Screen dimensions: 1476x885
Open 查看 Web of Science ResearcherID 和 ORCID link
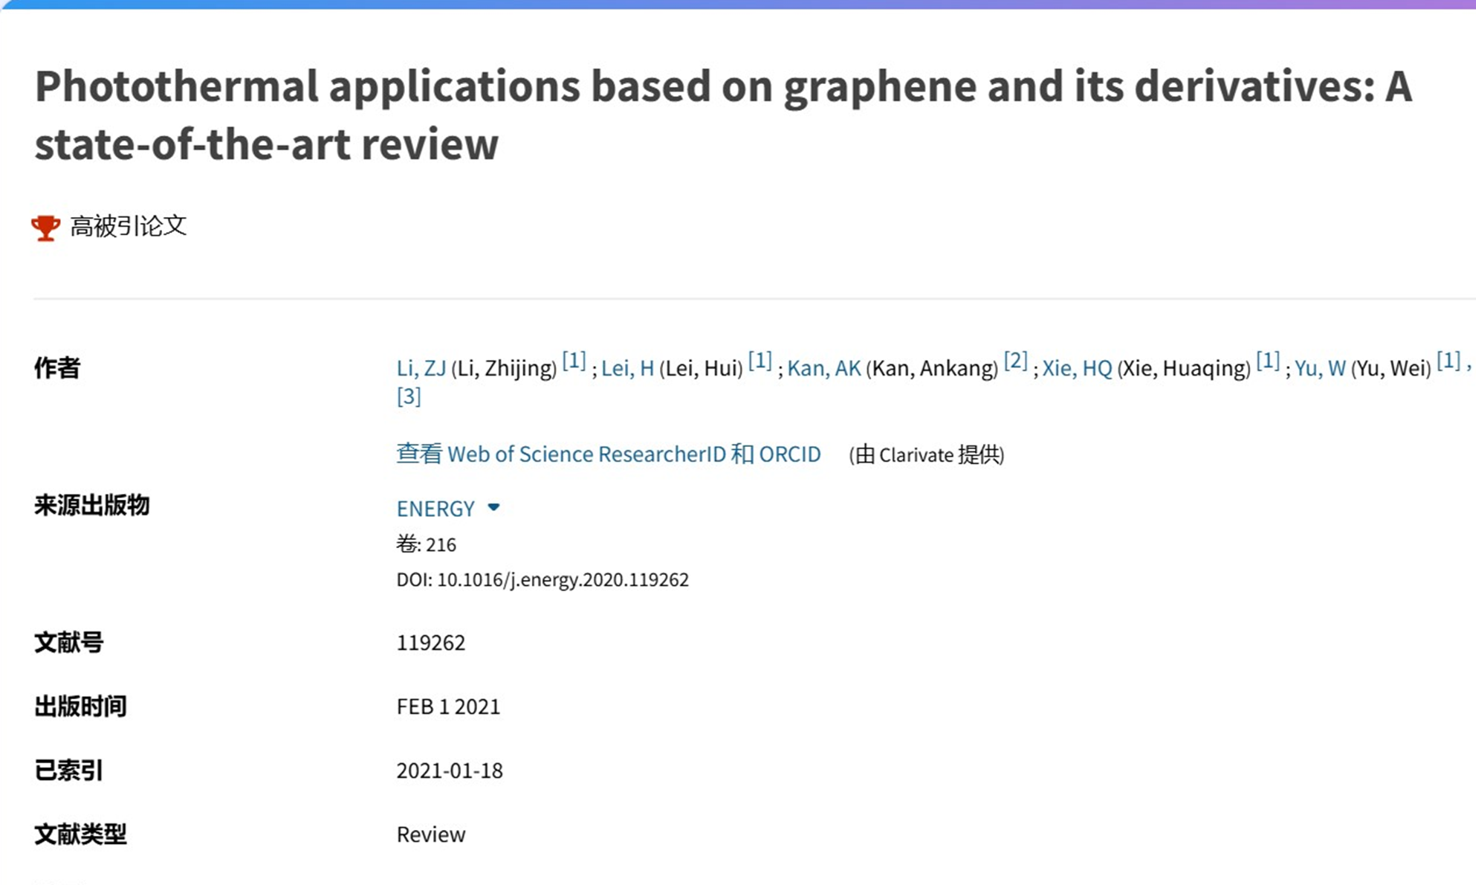point(608,454)
